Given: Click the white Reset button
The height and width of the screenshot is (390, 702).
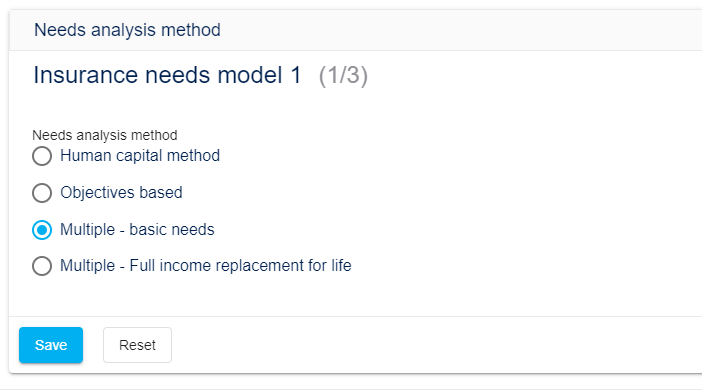Looking at the screenshot, I should tap(137, 345).
